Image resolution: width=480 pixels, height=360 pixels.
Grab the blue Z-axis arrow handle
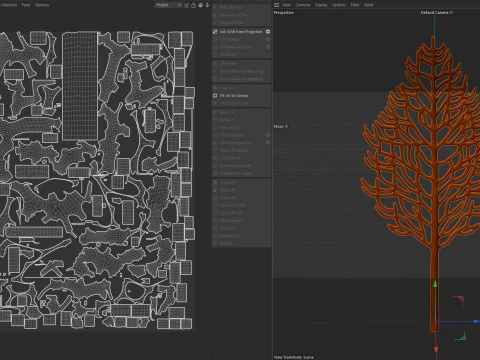pyautogui.click(x=476, y=321)
